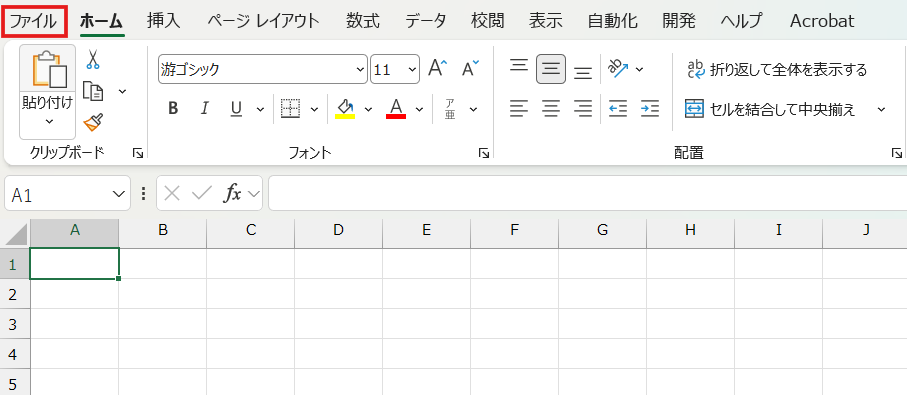907x395 pixels.
Task: Decrease font size with small A icon
Action: (x=470, y=68)
